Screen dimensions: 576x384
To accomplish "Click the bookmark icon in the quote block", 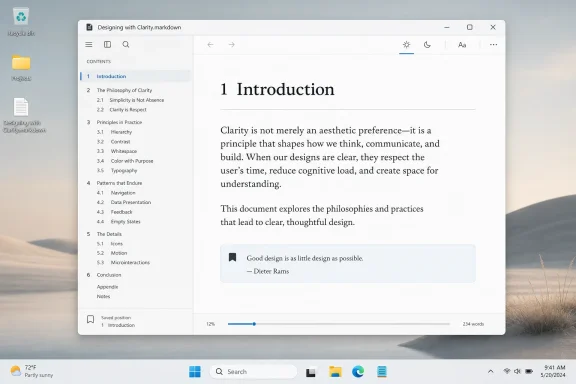I will (232, 257).
